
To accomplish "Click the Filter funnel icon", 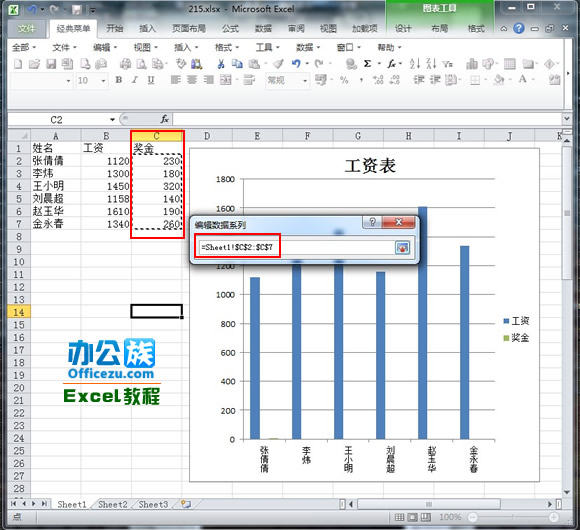I will 448,64.
